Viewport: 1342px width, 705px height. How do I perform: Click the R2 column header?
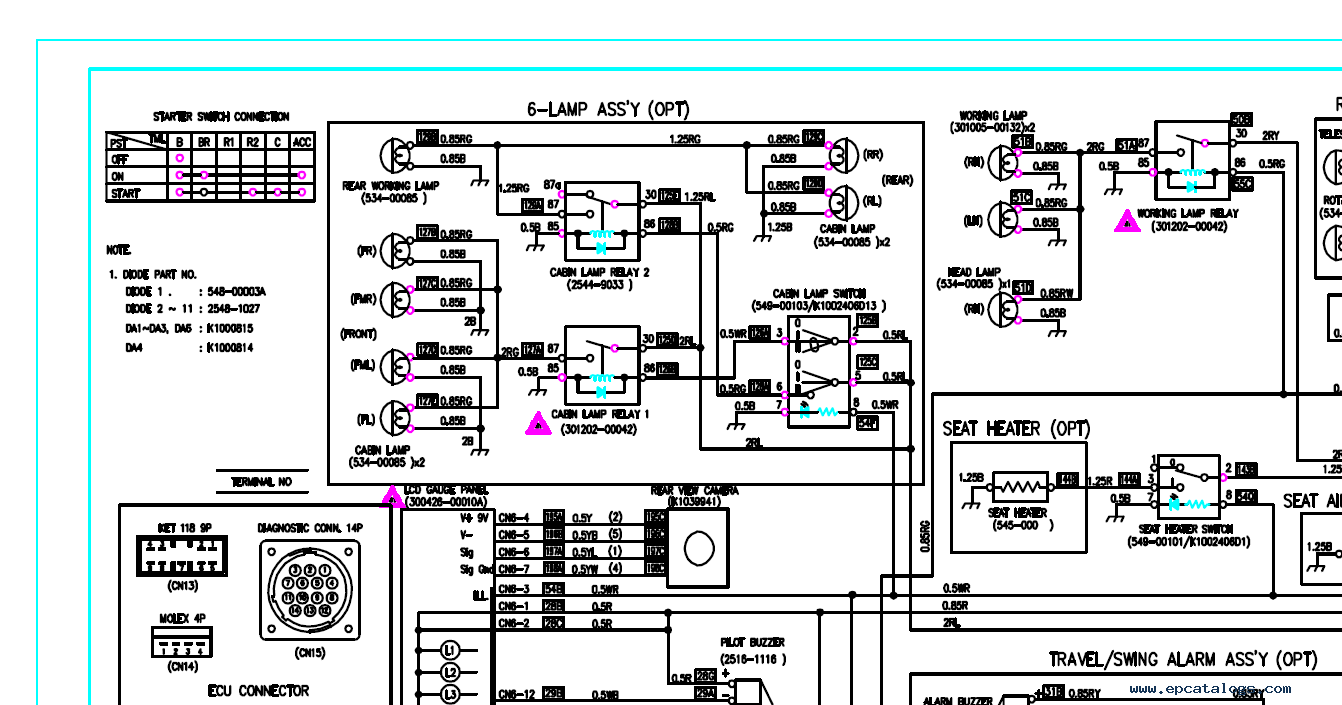coord(253,142)
